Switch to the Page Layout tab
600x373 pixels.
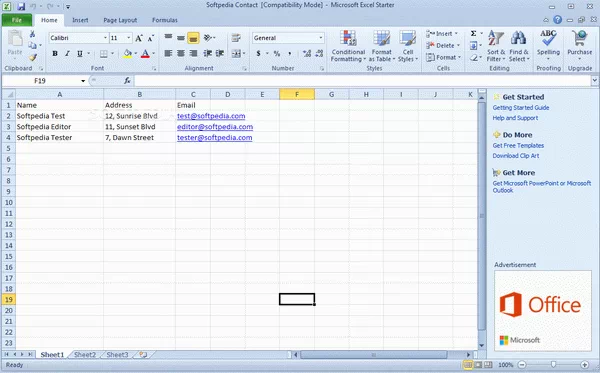[x=120, y=20]
